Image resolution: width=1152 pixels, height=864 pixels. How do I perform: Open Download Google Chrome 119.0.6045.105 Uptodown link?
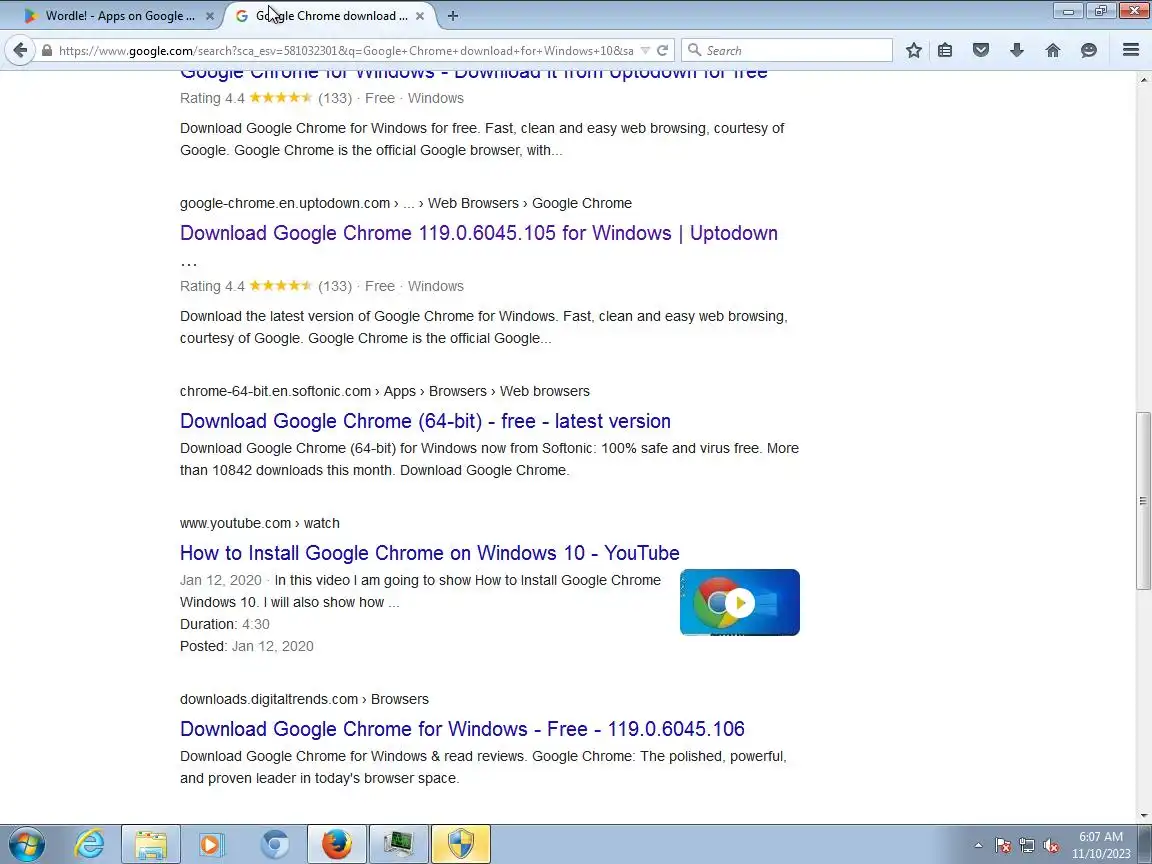[478, 233]
